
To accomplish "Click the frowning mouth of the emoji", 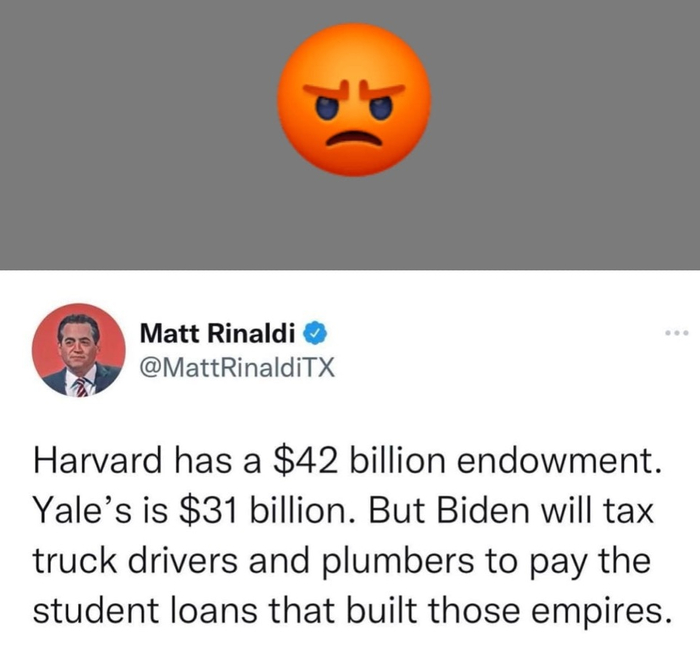I will coord(354,138).
